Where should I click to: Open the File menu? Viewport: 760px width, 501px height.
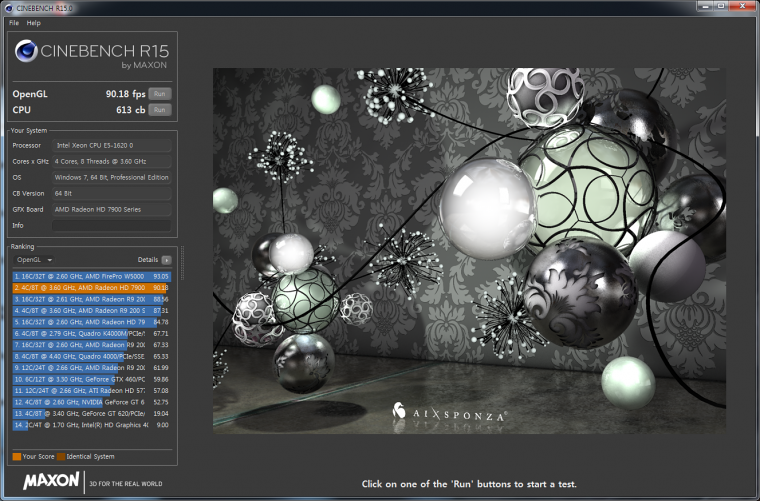pyautogui.click(x=14, y=23)
